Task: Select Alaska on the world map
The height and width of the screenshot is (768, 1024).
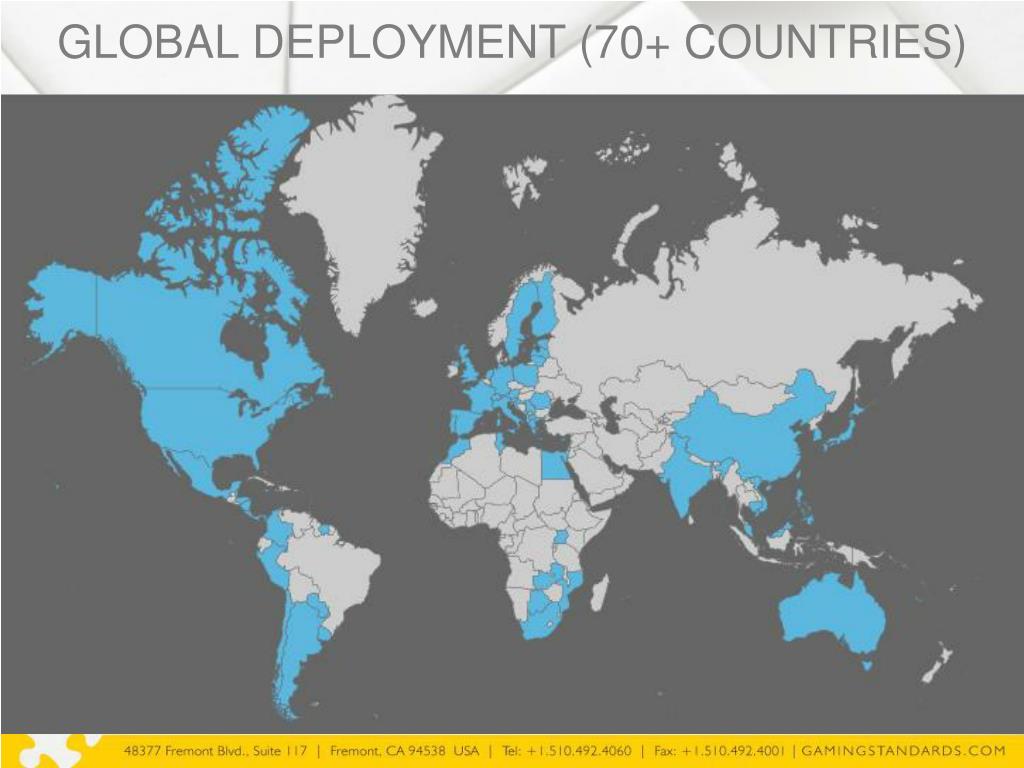Action: click(x=62, y=304)
